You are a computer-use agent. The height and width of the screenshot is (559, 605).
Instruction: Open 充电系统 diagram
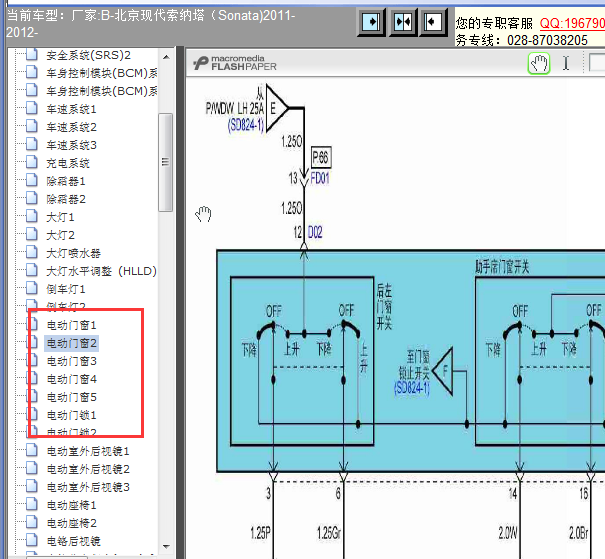click(68, 163)
